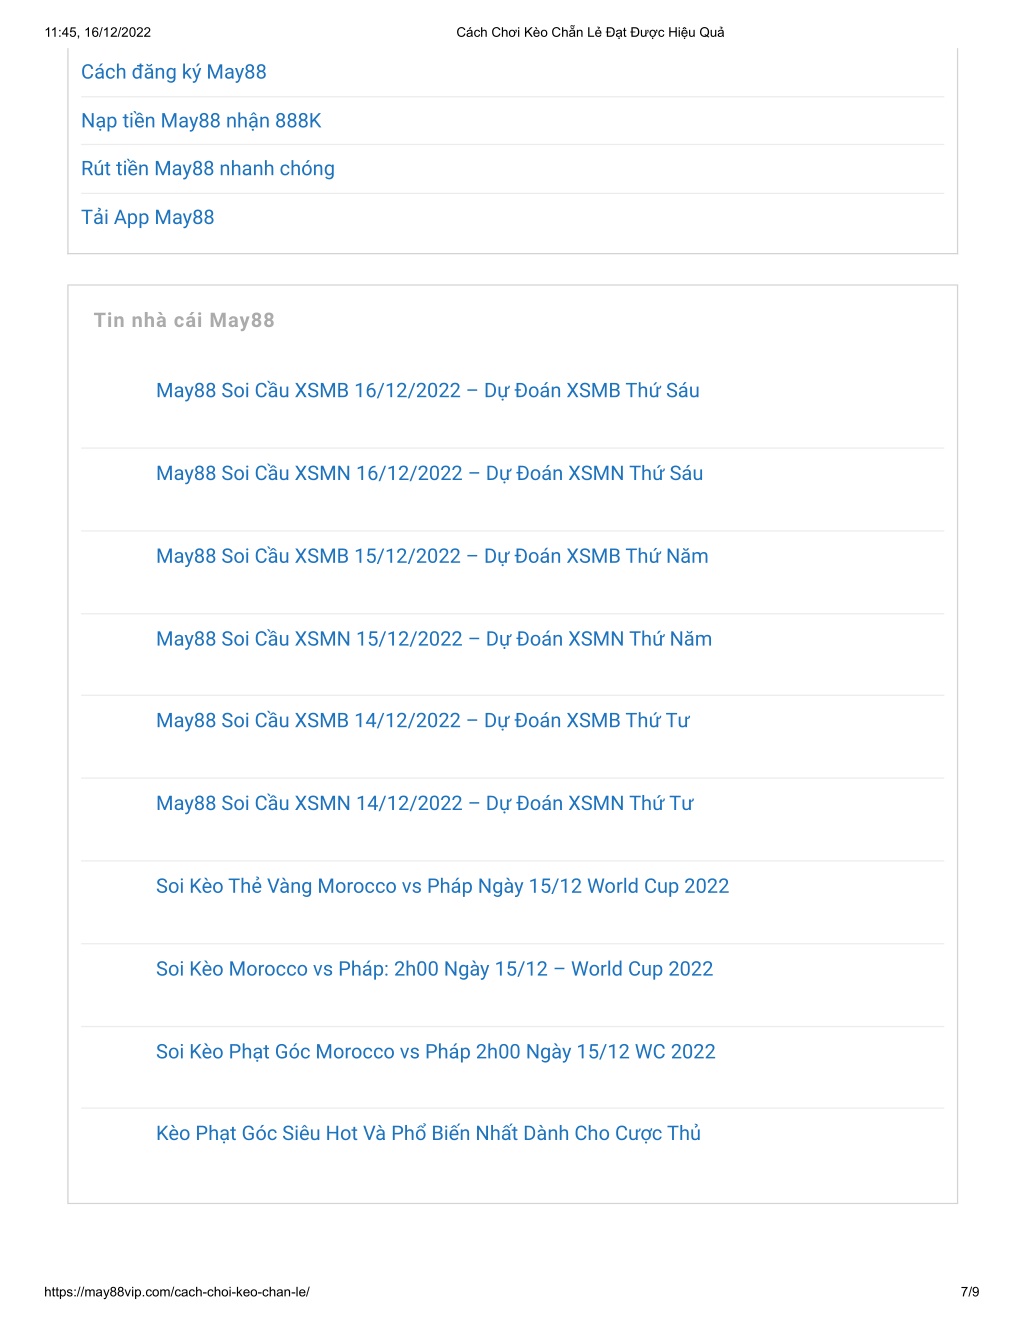This screenshot has width=1024, height=1325.
Task: Open Nạp tiền May88 nhận 888K link
Action: 201,121
